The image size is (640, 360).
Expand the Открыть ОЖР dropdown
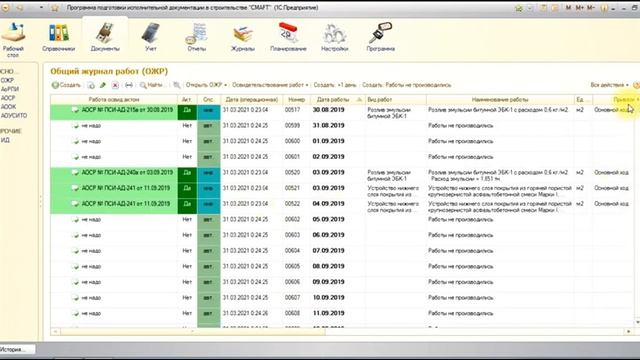(x=206, y=85)
